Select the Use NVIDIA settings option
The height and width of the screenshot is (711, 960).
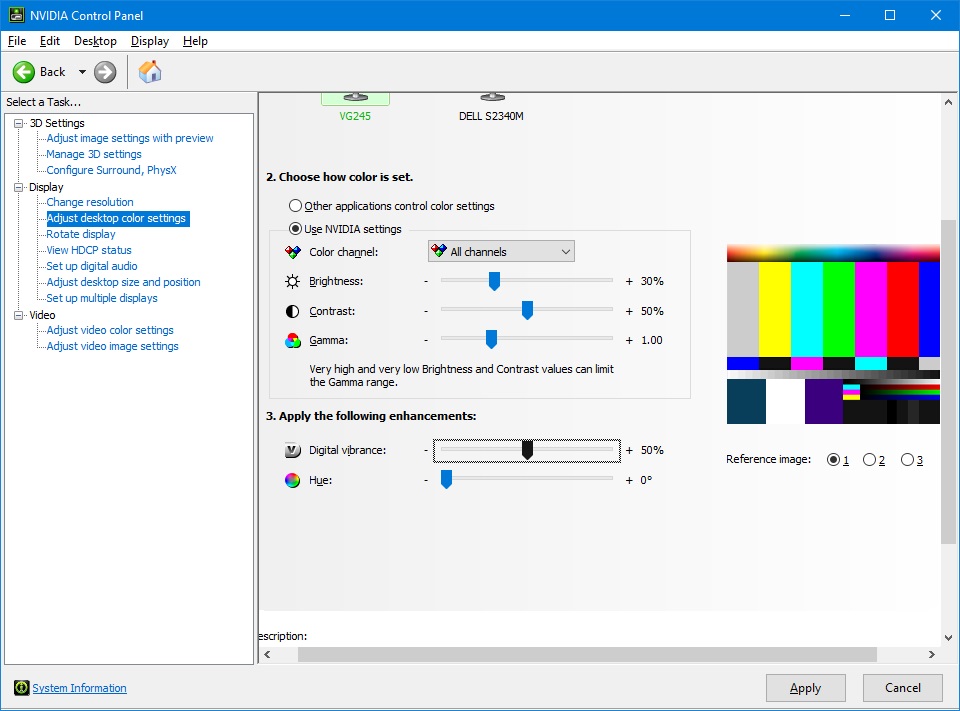(297, 228)
